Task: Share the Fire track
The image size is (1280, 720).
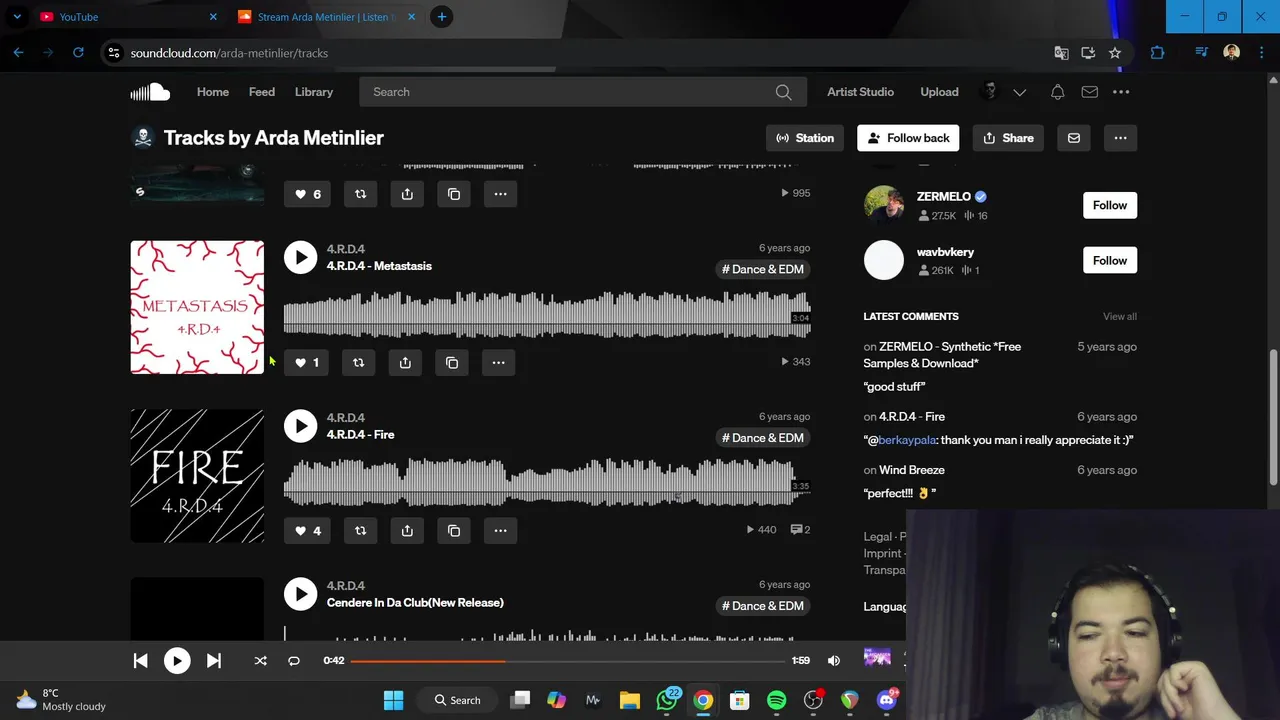Action: coord(407,530)
